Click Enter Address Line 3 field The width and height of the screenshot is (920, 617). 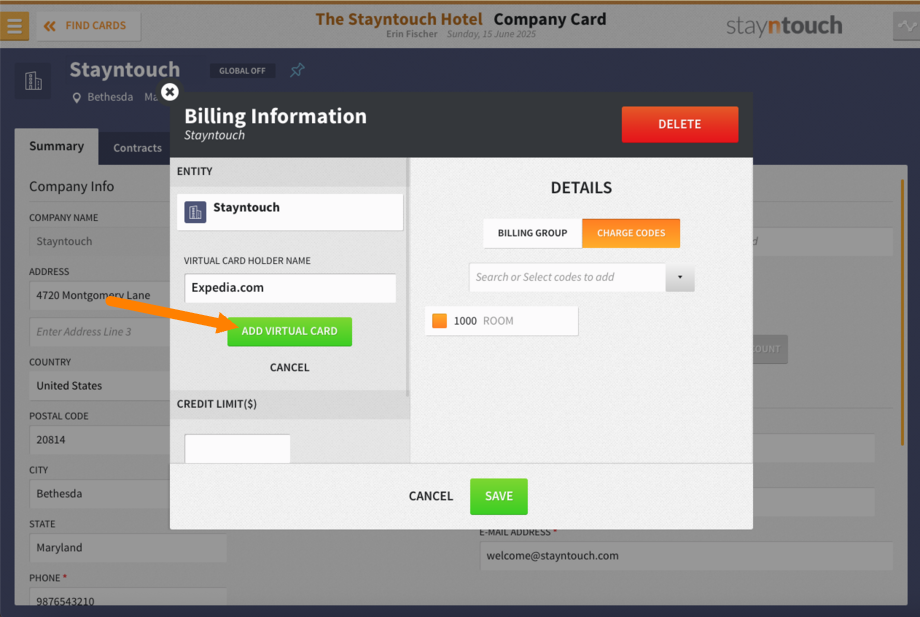click(x=100, y=332)
